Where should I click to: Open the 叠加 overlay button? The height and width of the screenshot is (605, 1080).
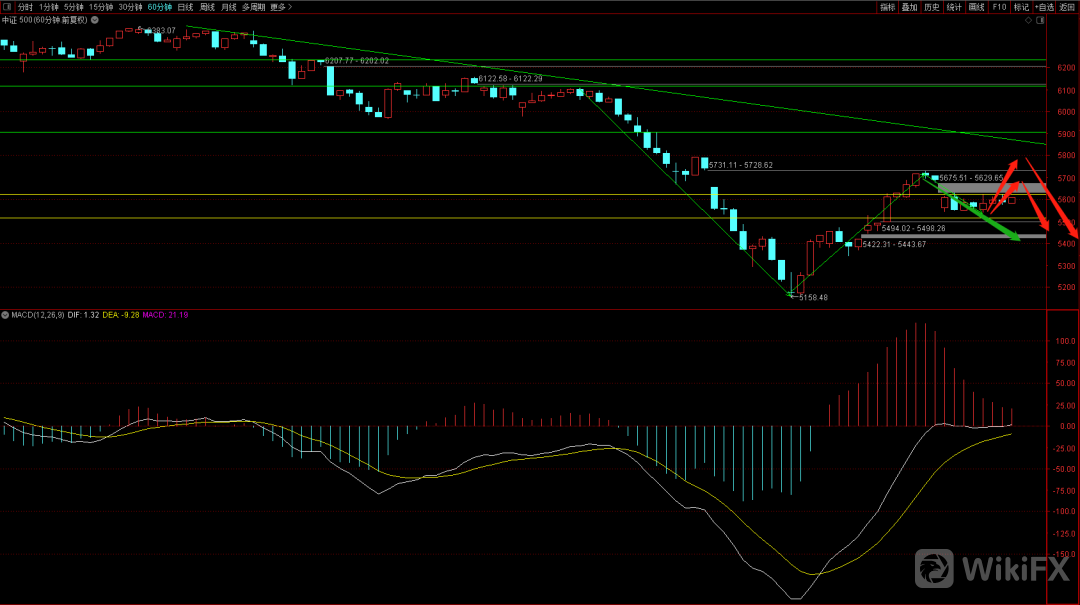(x=909, y=7)
